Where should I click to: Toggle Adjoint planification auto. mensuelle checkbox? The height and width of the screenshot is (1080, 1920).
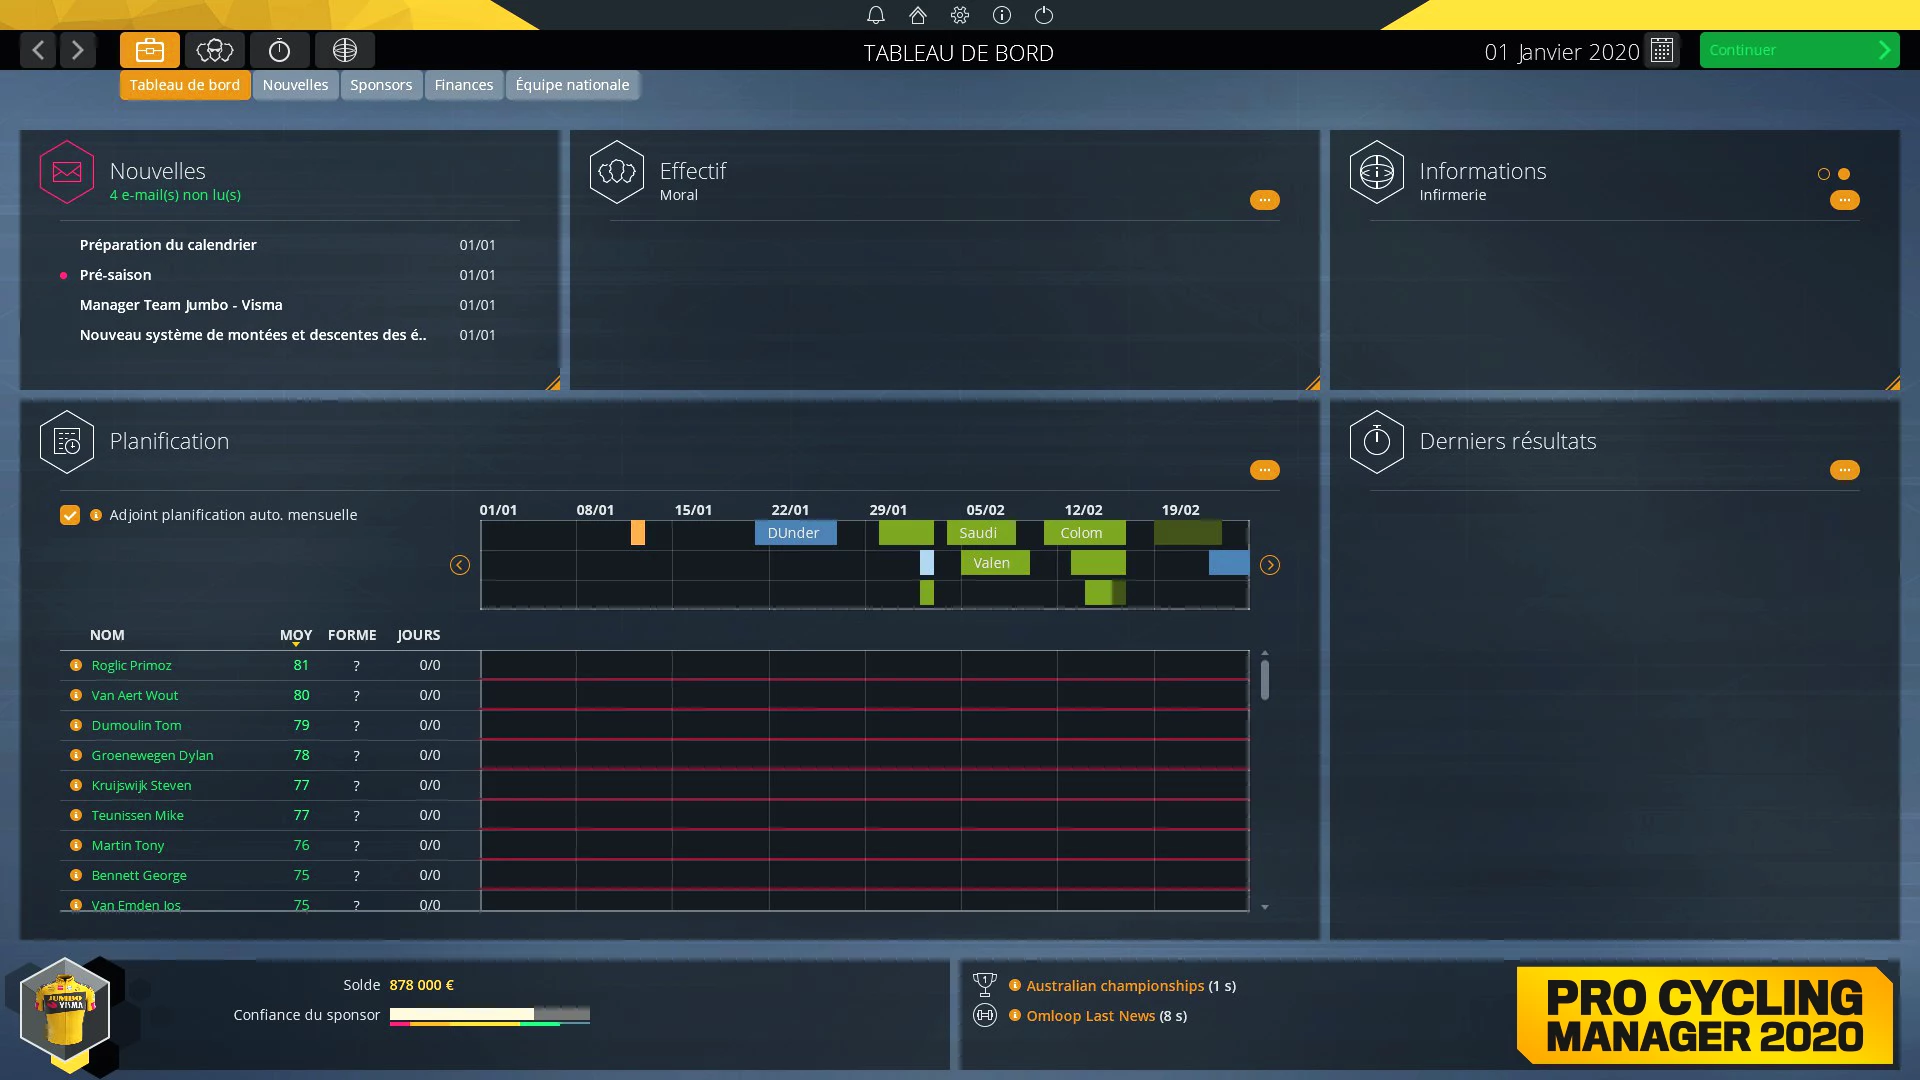(70, 515)
